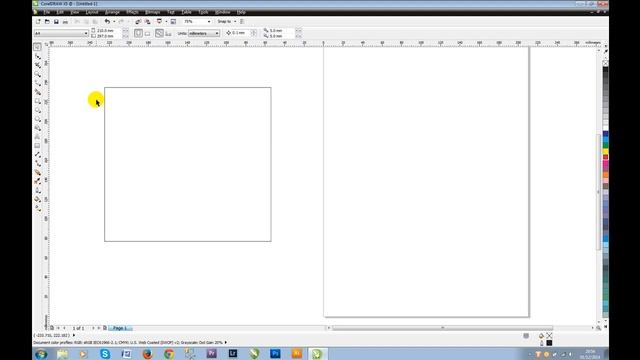Click the Open file icon

click(x=47, y=22)
